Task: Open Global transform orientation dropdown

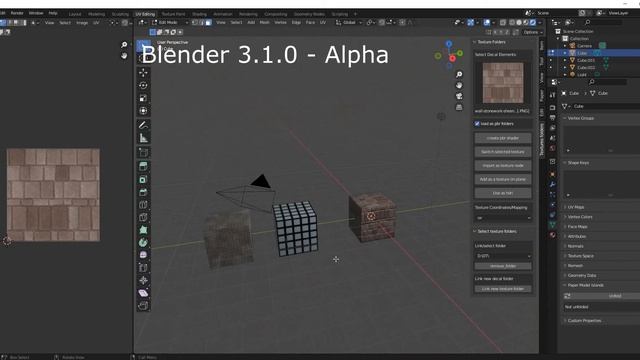Action: point(349,22)
